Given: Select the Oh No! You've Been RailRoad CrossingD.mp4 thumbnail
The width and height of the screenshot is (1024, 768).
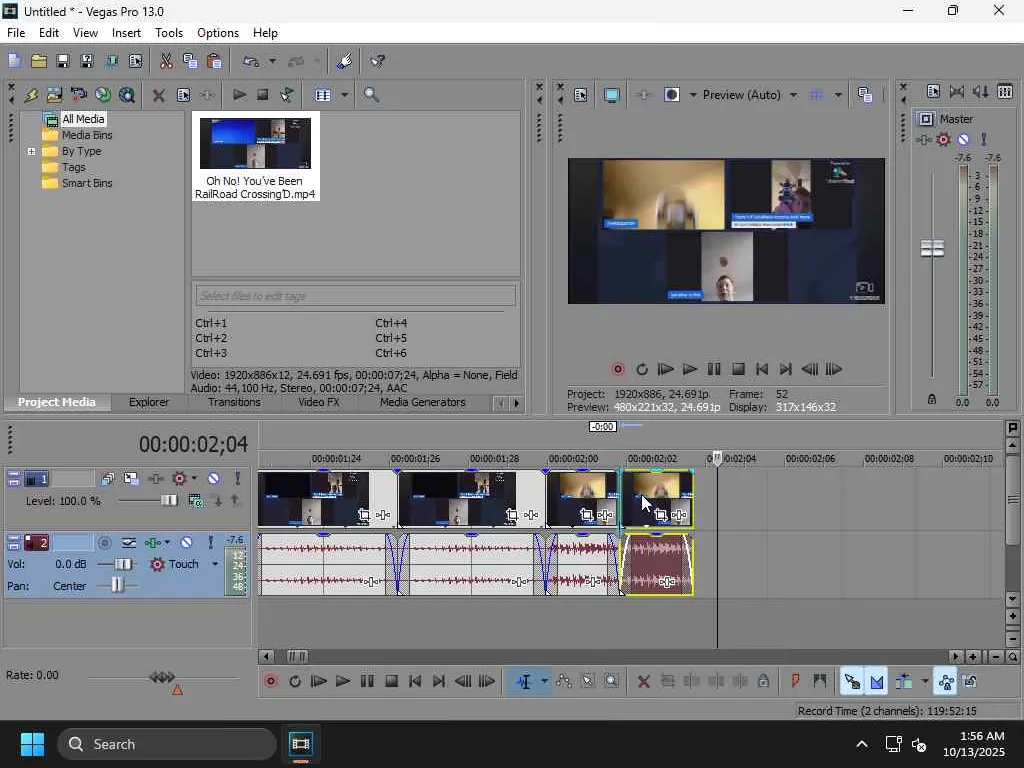Looking at the screenshot, I should pos(255,157).
